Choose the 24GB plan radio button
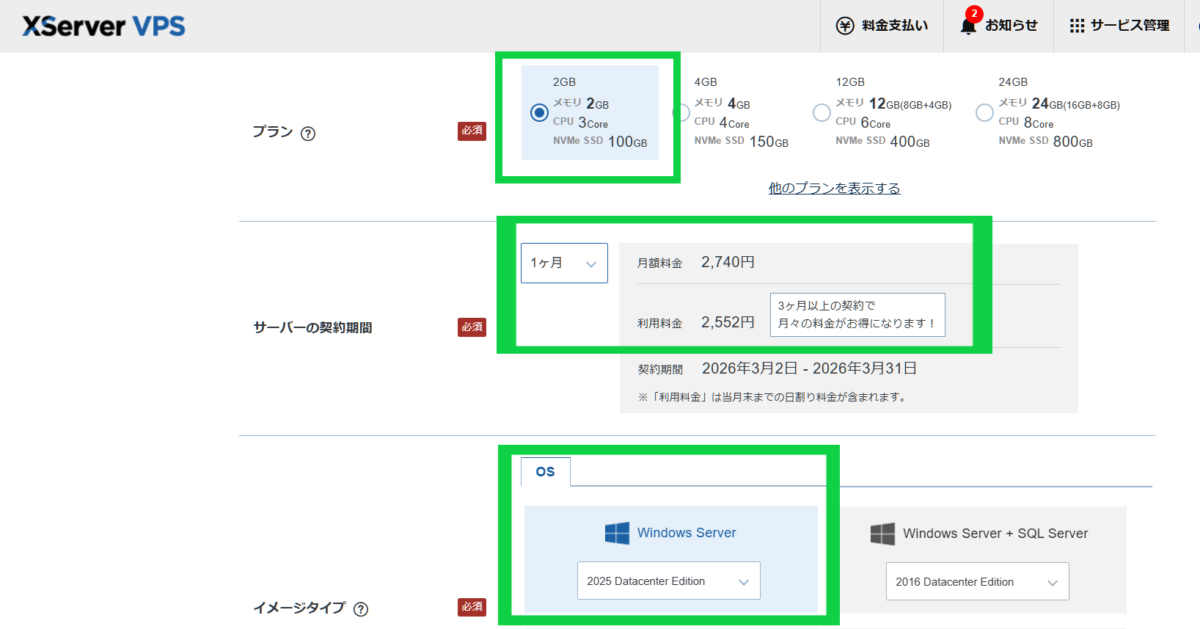The image size is (1200, 629). tap(984, 113)
